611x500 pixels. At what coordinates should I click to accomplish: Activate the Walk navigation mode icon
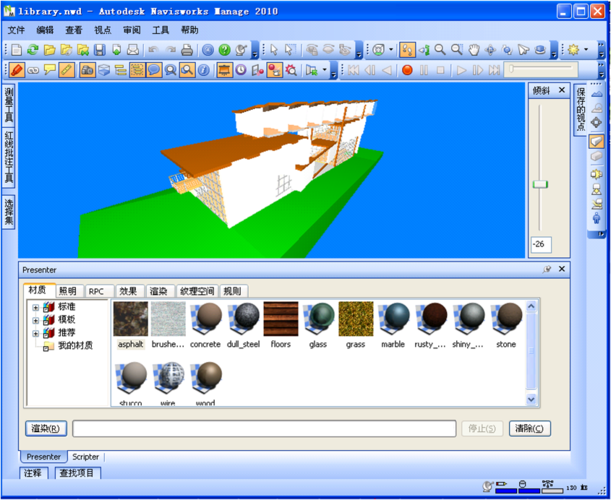pyautogui.click(x=408, y=50)
